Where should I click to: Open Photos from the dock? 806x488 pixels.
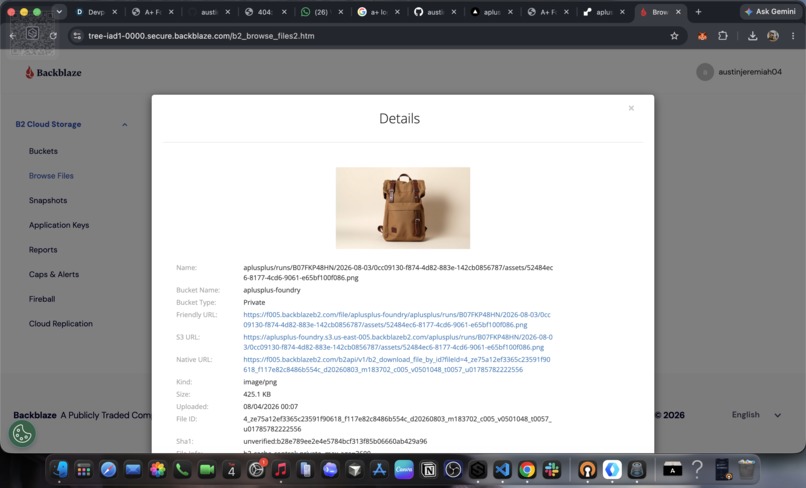tap(158, 469)
